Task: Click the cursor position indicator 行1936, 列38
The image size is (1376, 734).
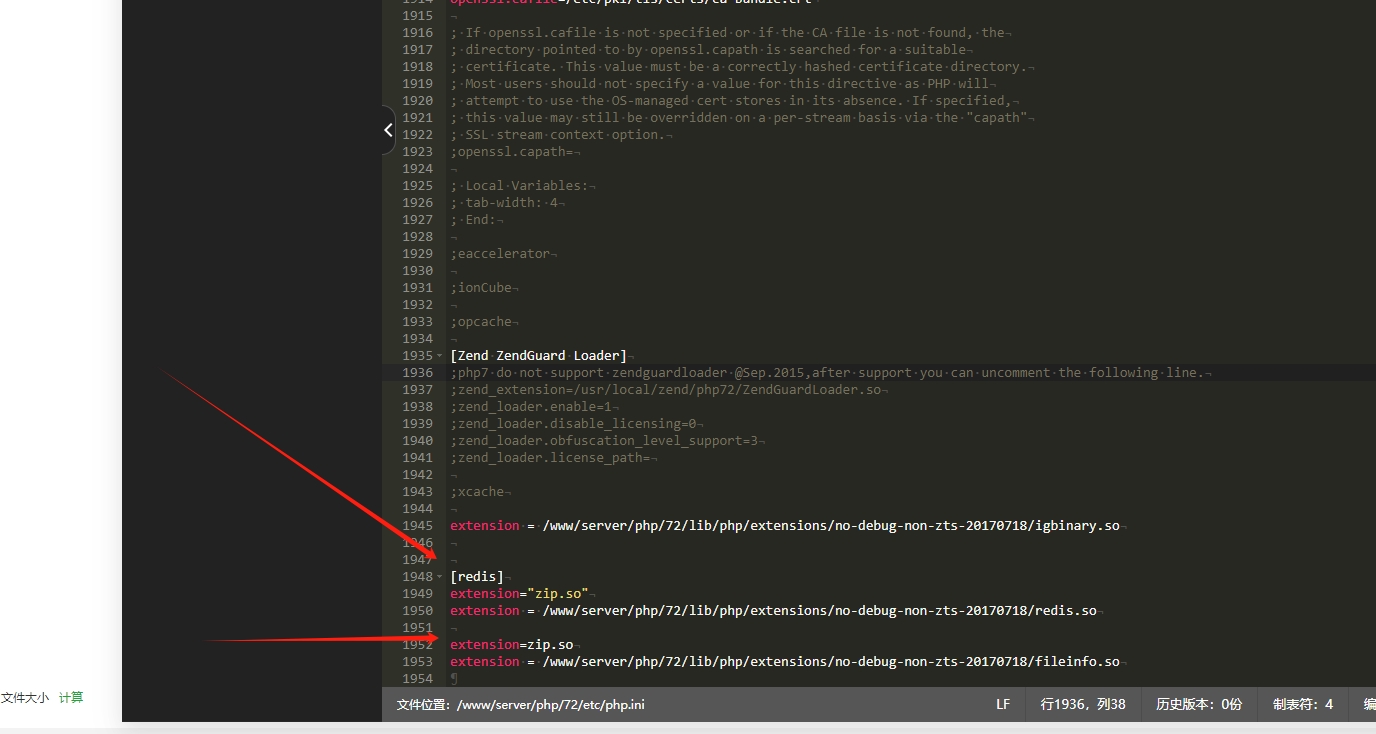Action: [1083, 704]
